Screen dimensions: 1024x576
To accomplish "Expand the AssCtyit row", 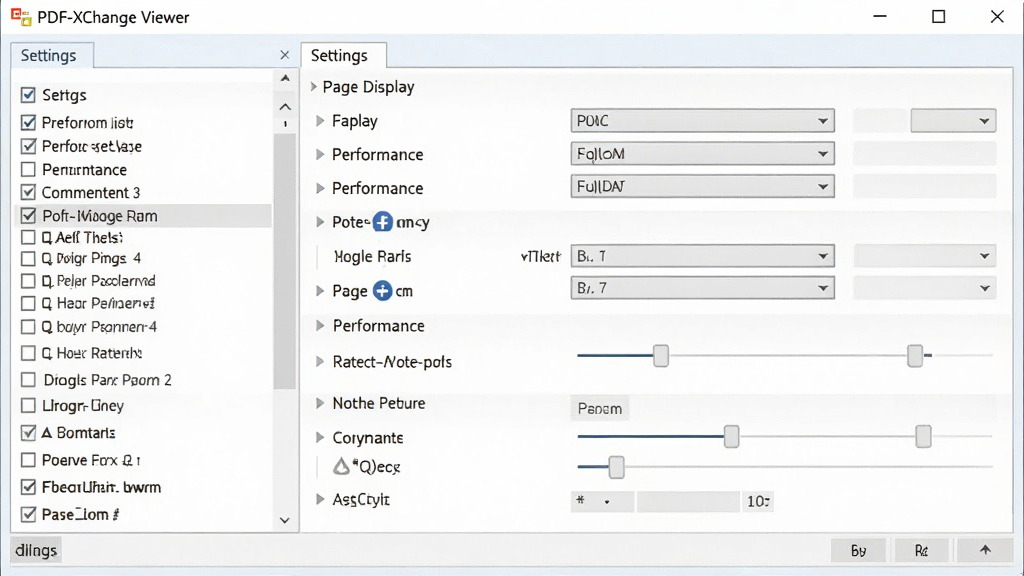I will [320, 499].
